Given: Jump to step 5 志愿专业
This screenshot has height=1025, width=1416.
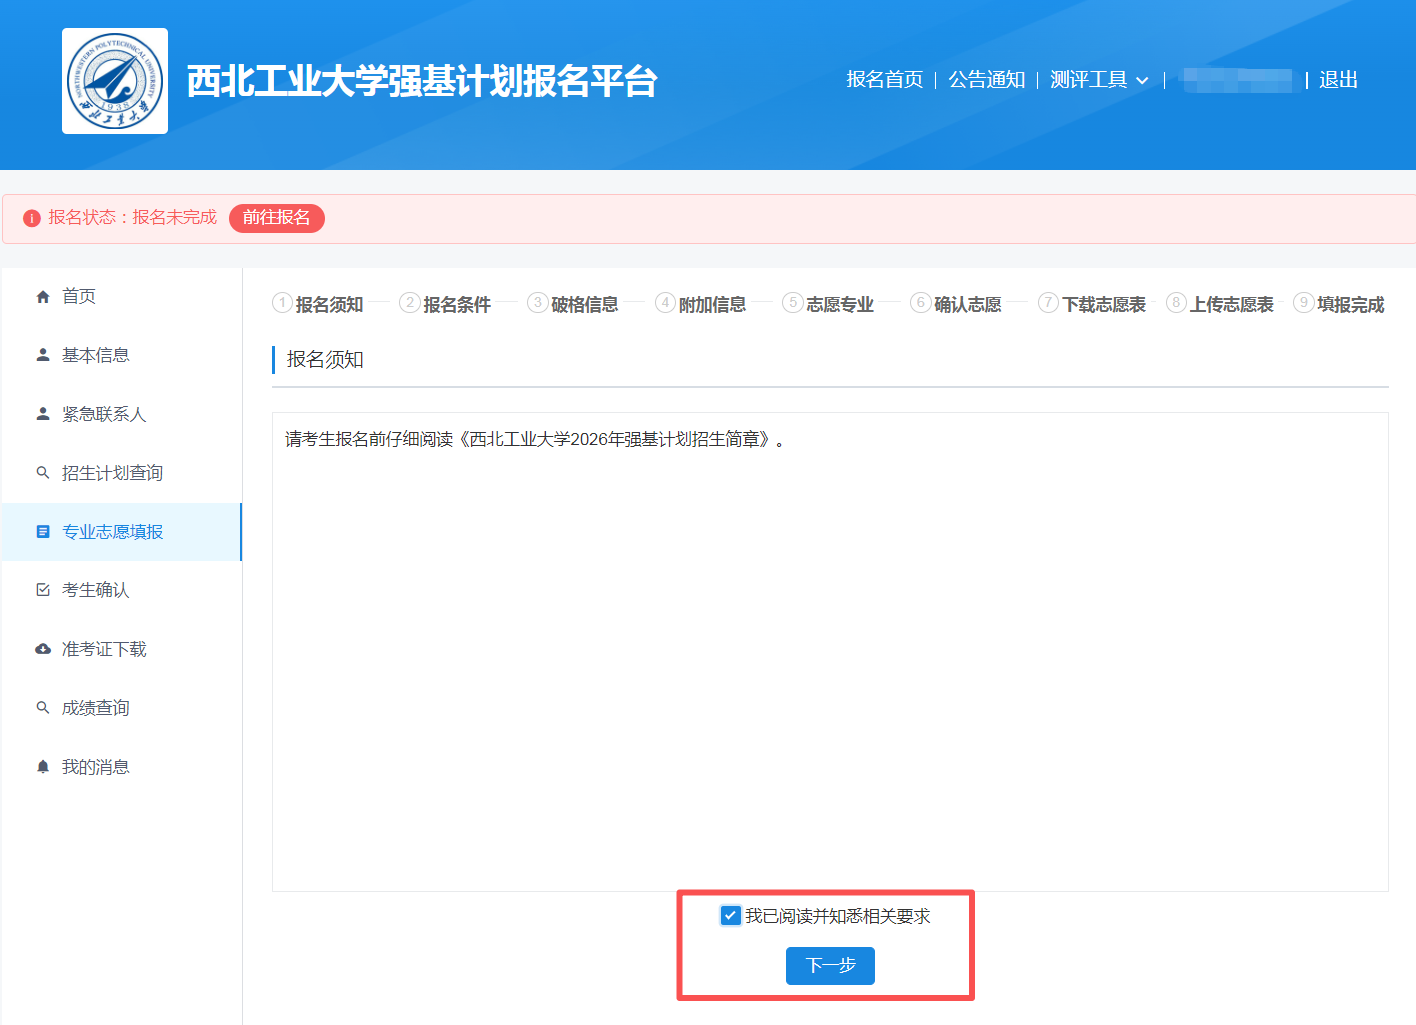Looking at the screenshot, I should click(x=829, y=304).
